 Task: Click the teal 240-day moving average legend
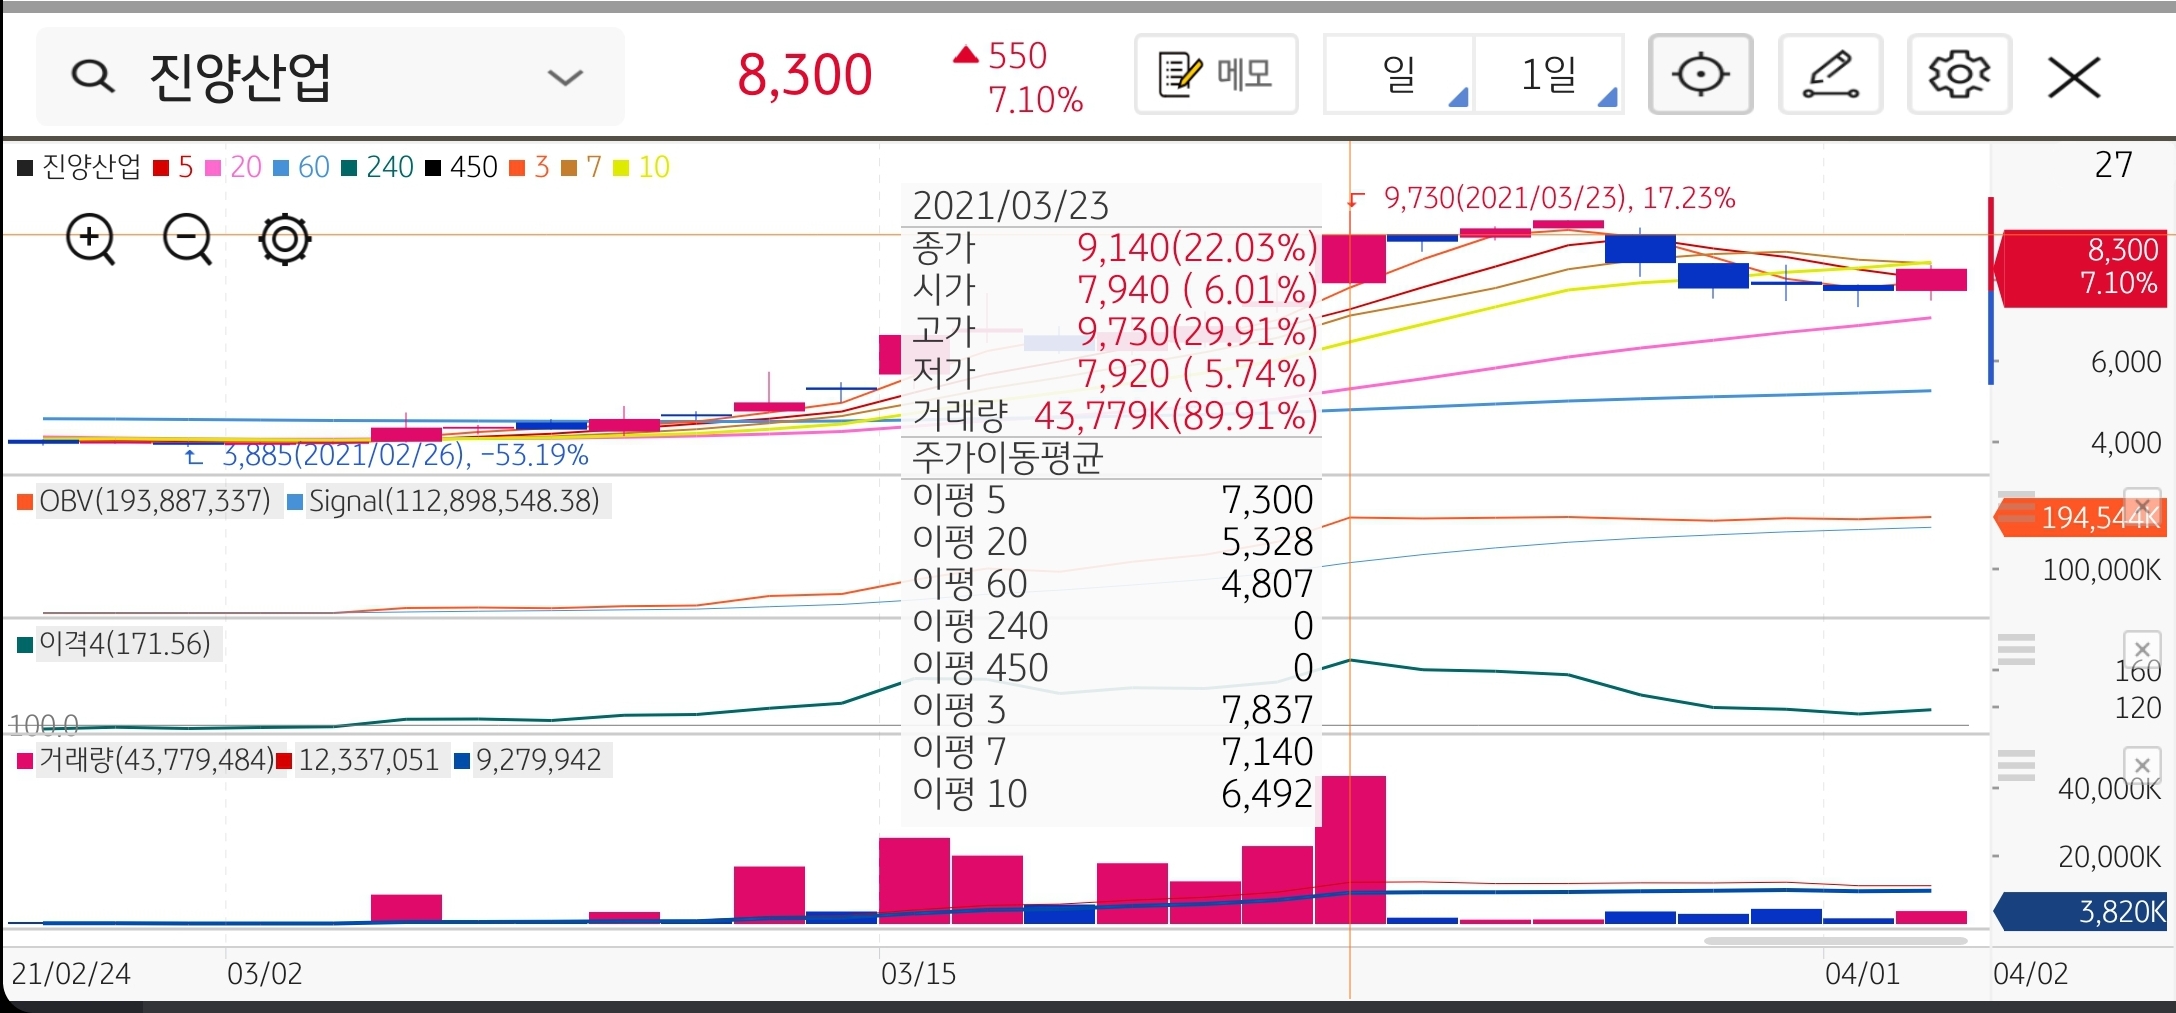tap(377, 167)
